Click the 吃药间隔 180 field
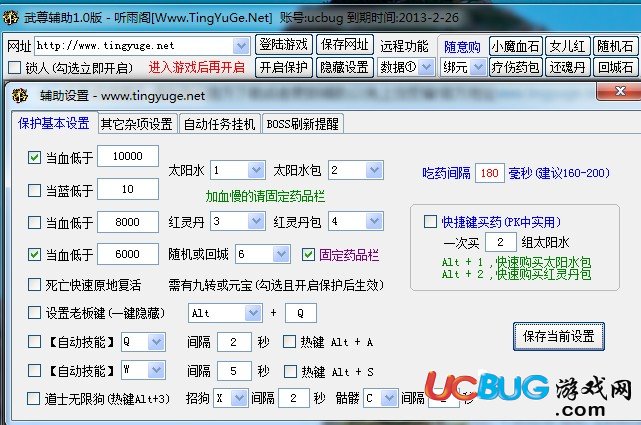Image resolution: width=641 pixels, height=425 pixels. pyautogui.click(x=489, y=173)
